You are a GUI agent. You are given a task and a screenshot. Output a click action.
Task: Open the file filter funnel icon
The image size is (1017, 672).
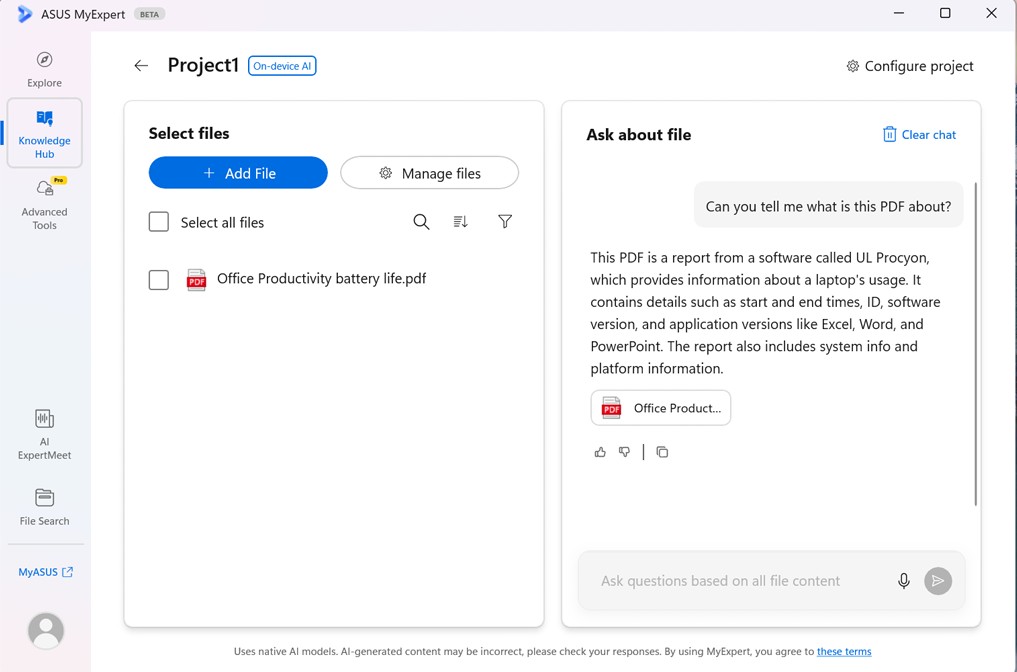click(505, 222)
